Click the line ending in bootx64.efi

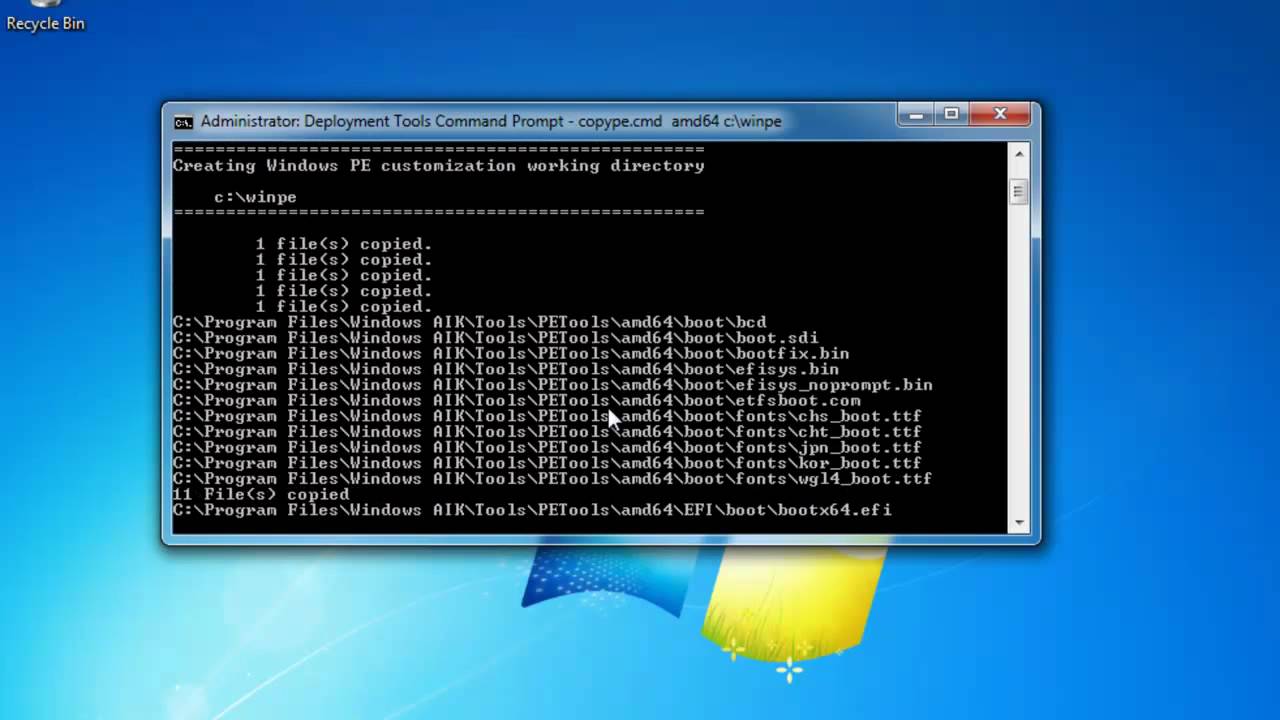(x=531, y=510)
